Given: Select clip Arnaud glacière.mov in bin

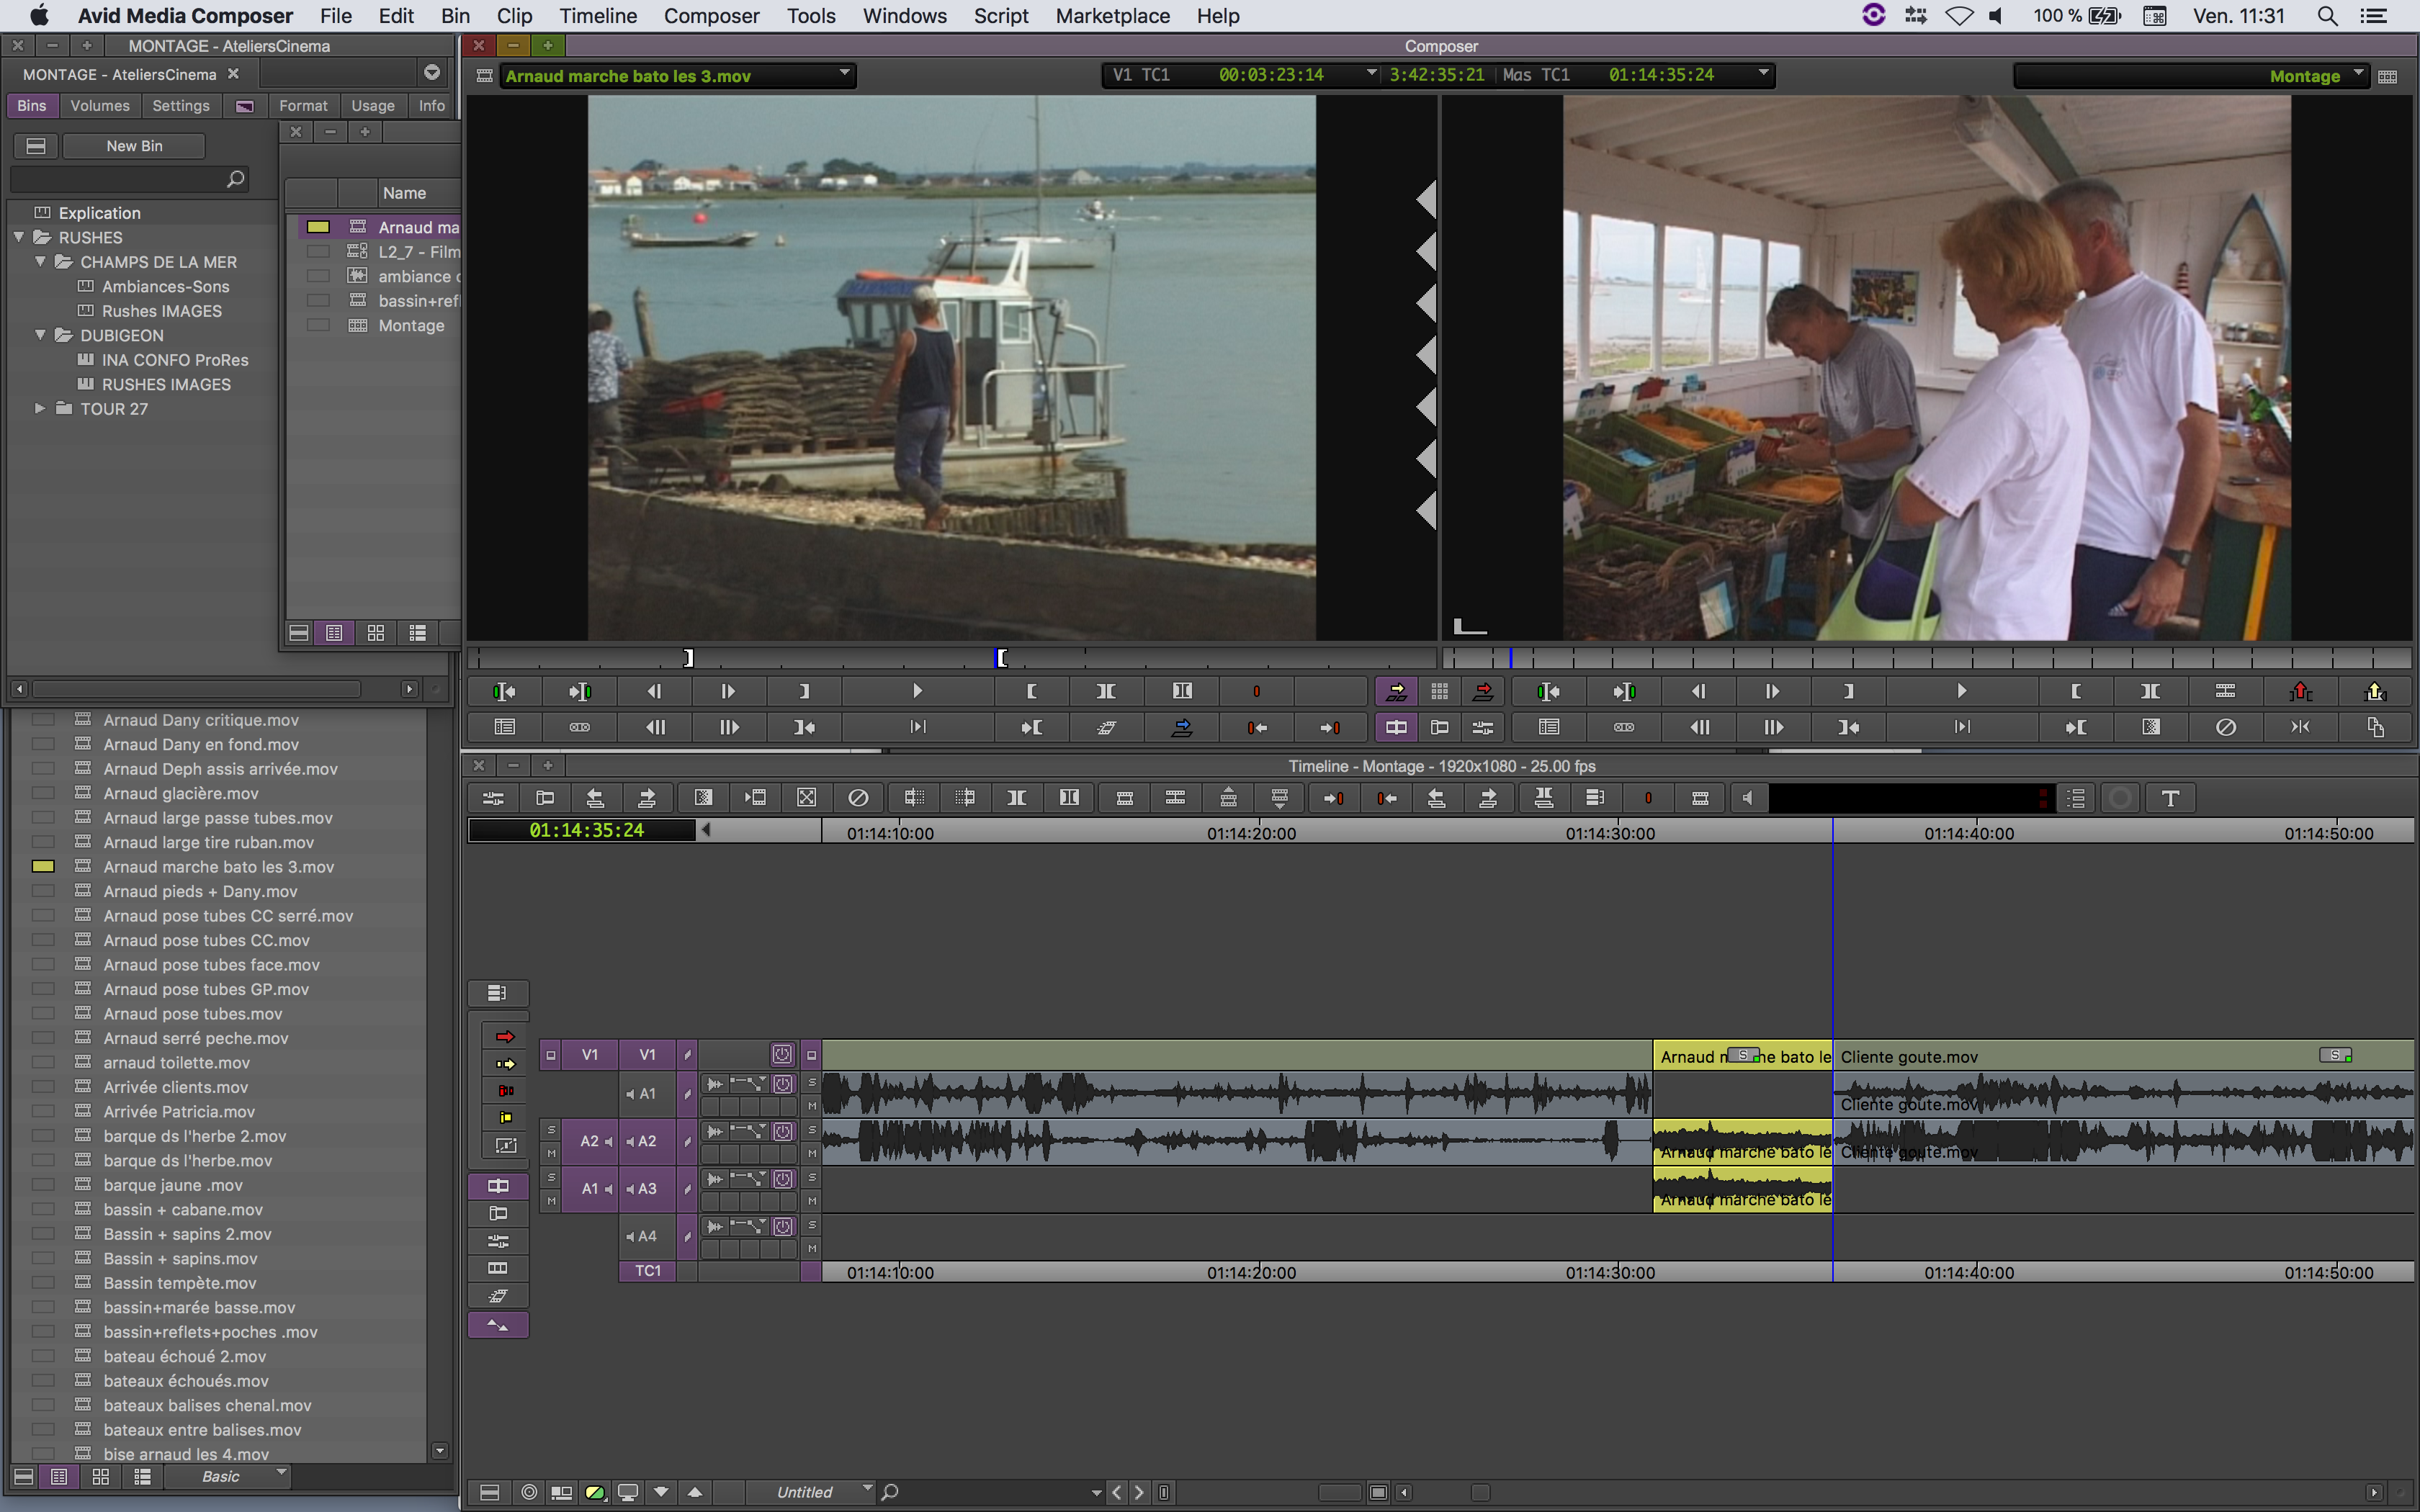Looking at the screenshot, I should (x=181, y=793).
